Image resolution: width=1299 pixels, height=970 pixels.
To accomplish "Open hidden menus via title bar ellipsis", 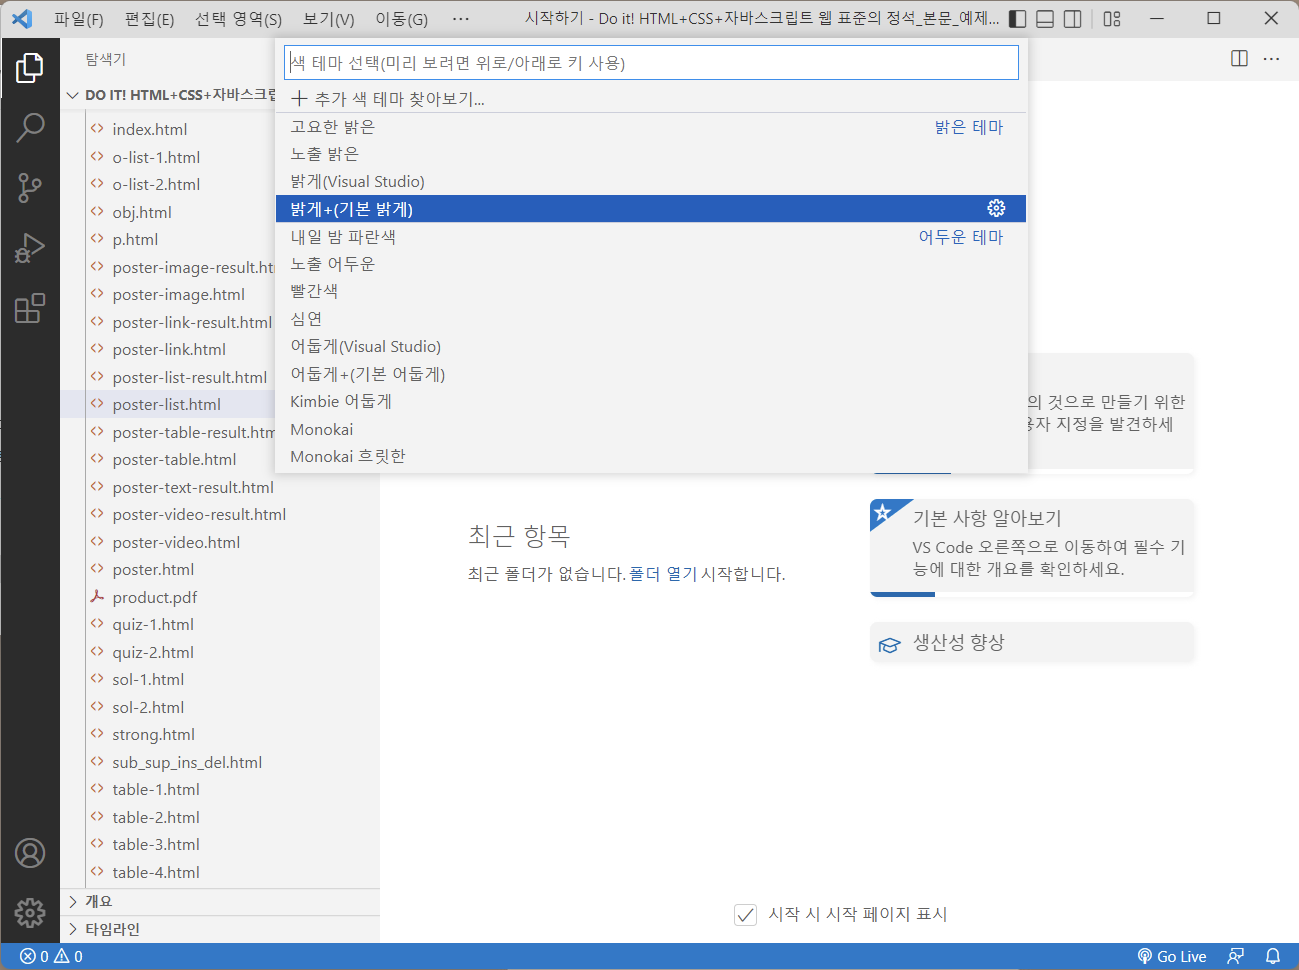I will click(x=461, y=18).
